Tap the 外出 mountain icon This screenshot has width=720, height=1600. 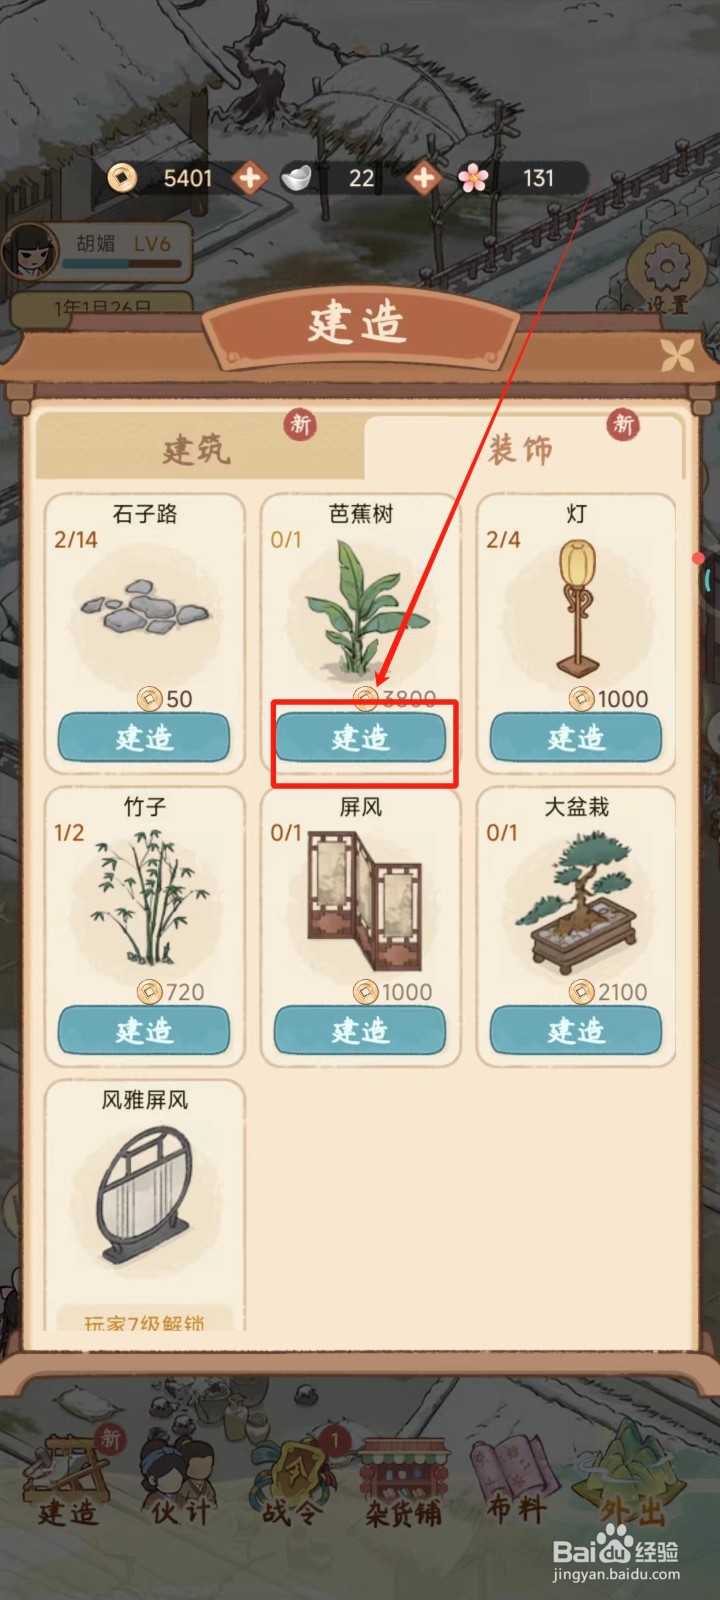coord(631,1475)
